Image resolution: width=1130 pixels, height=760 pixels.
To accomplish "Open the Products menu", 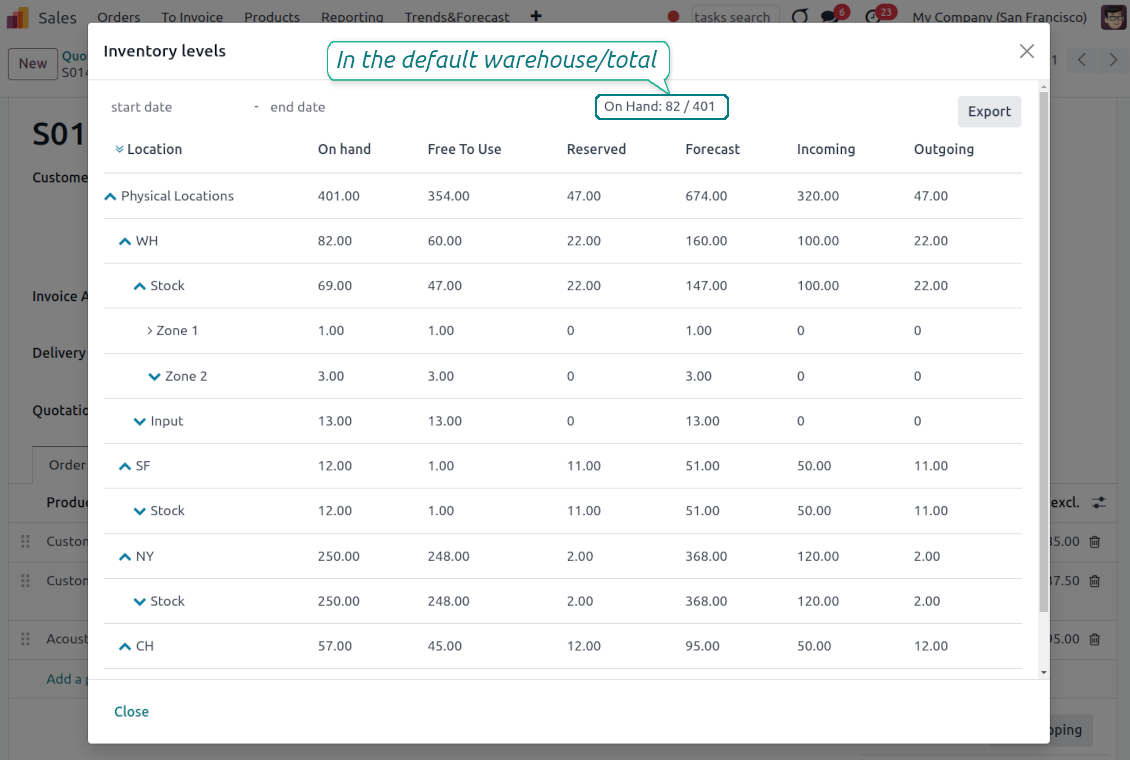I will (272, 17).
